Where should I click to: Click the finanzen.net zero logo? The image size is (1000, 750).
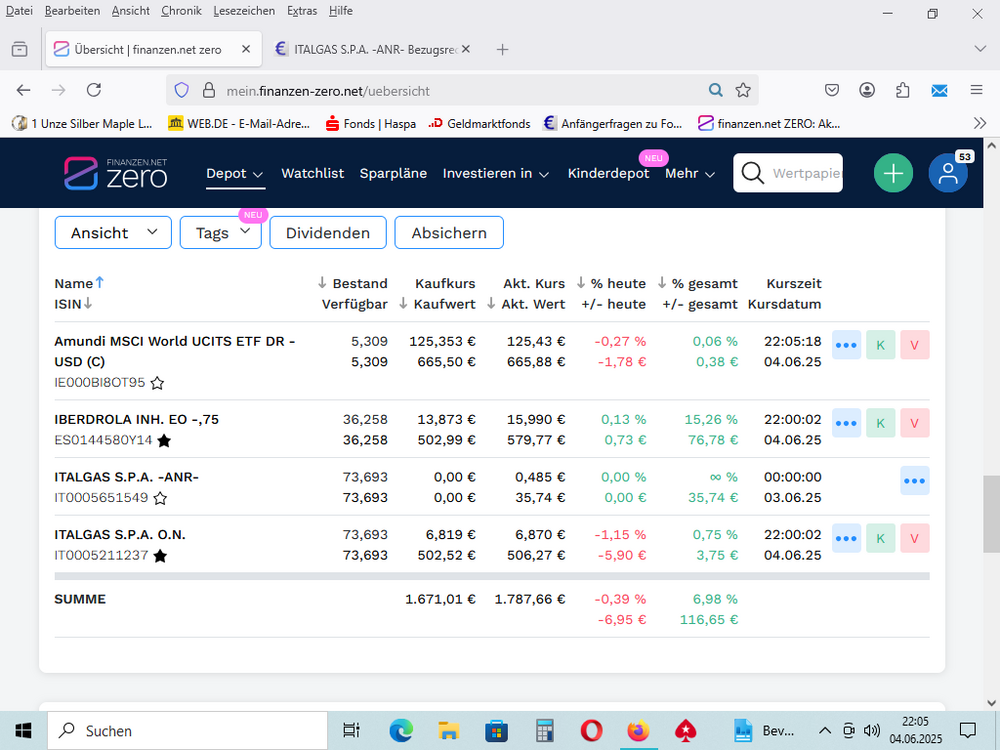[x=115, y=173]
